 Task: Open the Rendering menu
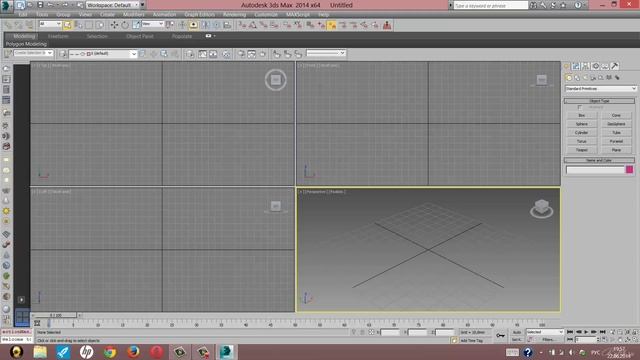(234, 15)
